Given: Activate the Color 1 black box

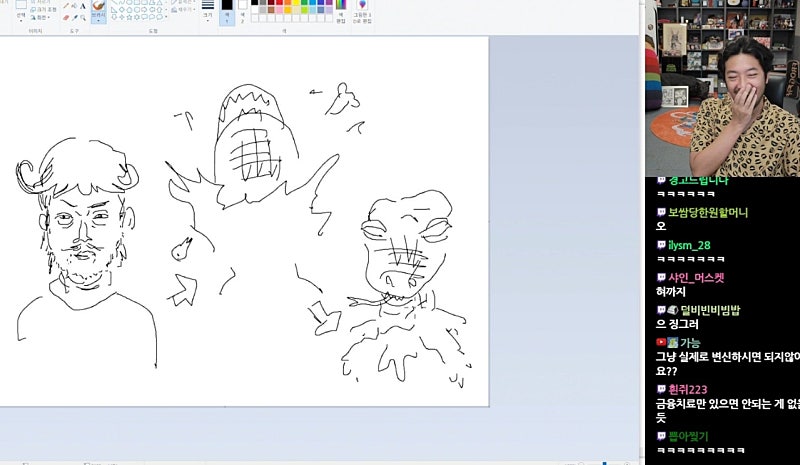Looking at the screenshot, I should [x=227, y=12].
